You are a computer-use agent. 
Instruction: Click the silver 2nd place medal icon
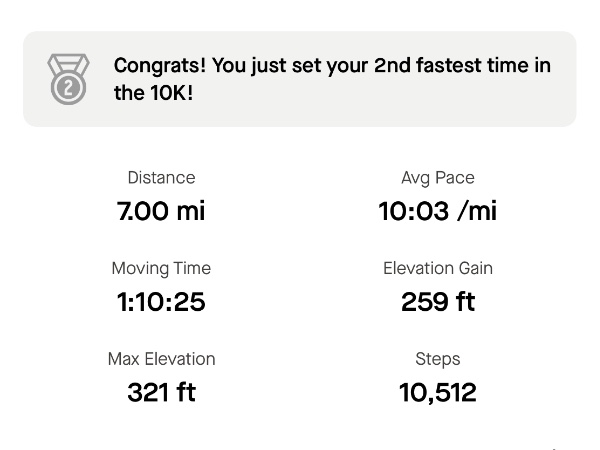click(x=68, y=79)
